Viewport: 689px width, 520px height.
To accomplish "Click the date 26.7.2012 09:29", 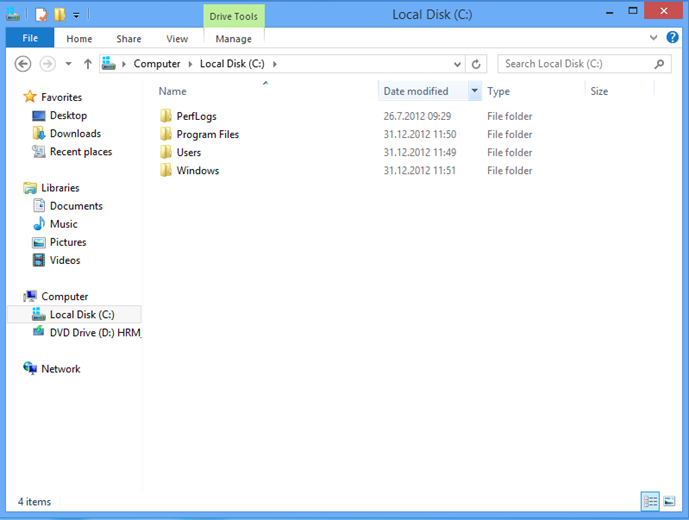I will click(x=417, y=116).
